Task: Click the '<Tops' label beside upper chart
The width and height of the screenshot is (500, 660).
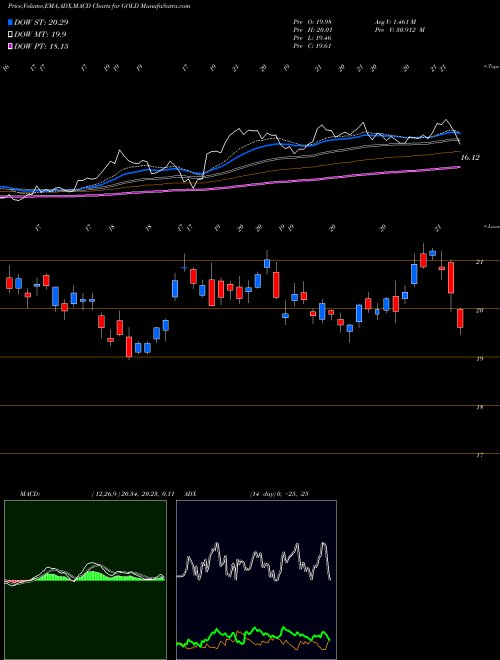Action: [x=491, y=67]
